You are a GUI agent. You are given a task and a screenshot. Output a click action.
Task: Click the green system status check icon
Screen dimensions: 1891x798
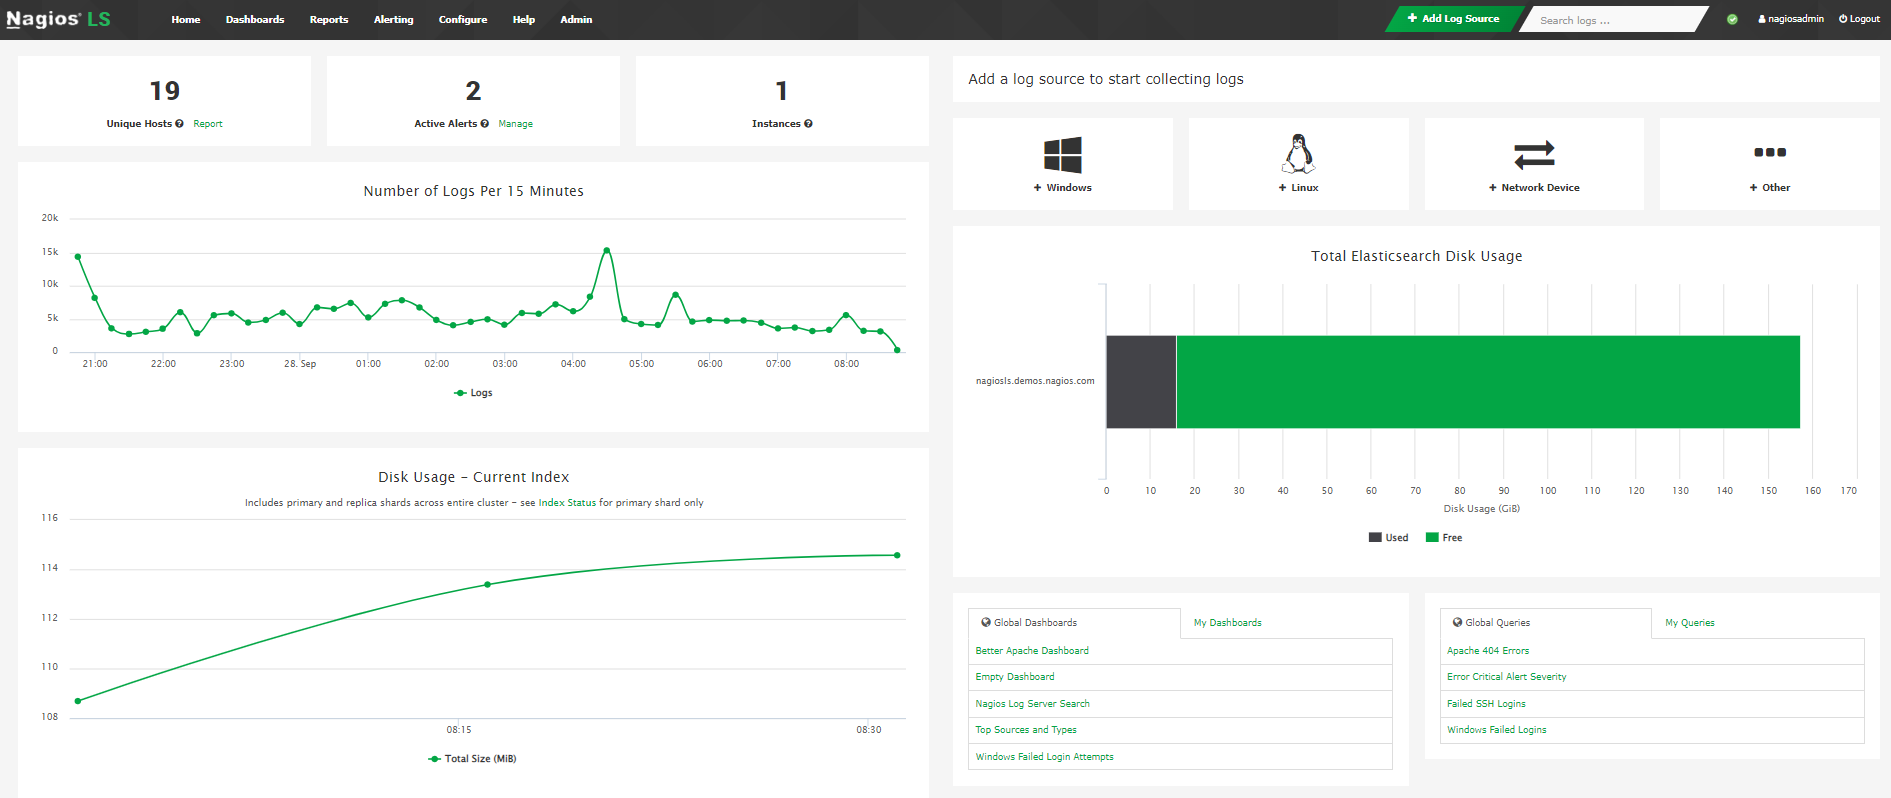(x=1732, y=19)
